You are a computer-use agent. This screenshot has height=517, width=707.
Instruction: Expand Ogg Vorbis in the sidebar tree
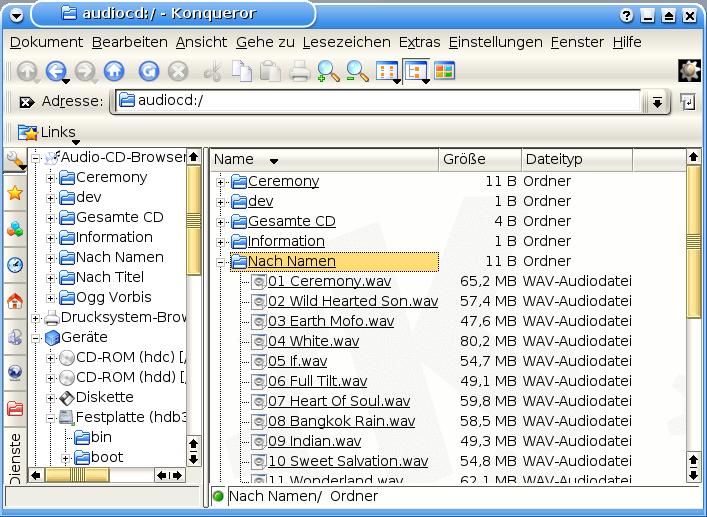tap(50, 298)
